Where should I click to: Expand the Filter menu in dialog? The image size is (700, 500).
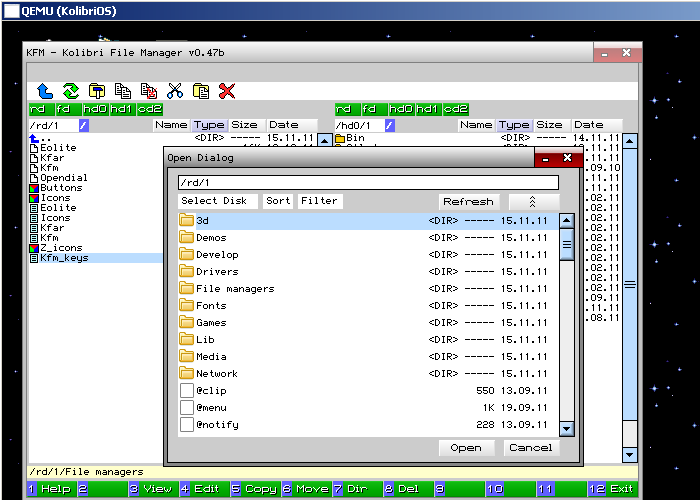[319, 201]
